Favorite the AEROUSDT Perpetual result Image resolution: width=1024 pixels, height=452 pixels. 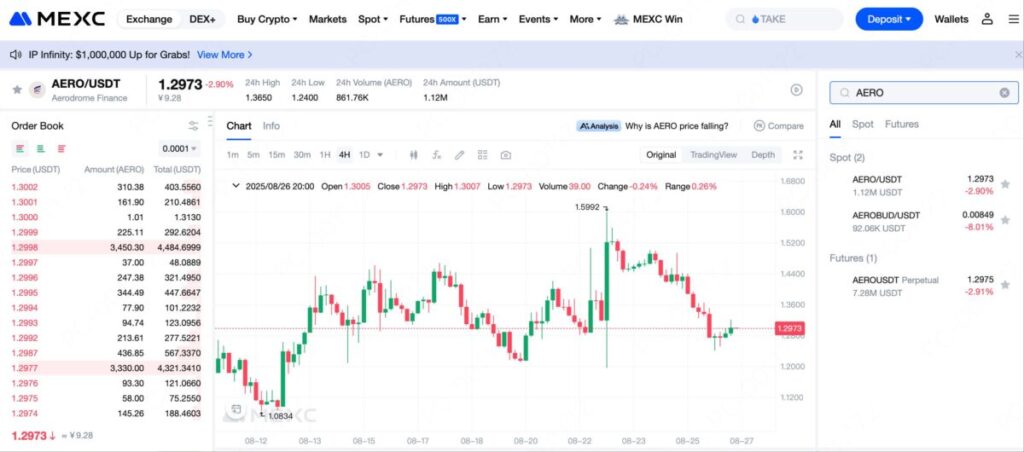pos(1005,285)
